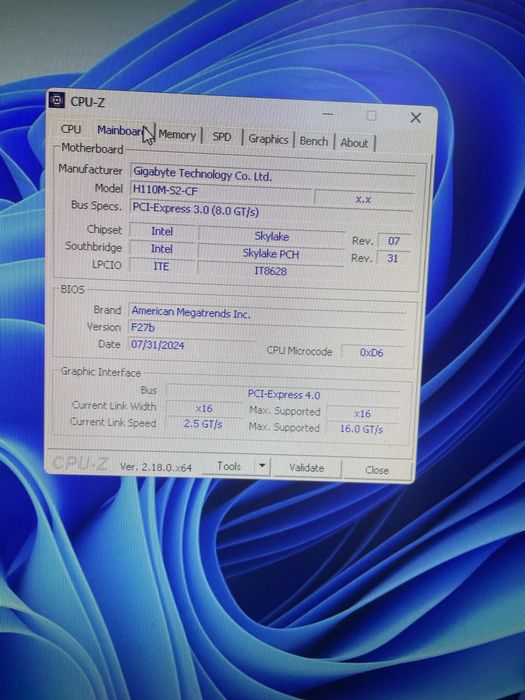Open the Memory tab
The image size is (525, 700).
tap(177, 135)
